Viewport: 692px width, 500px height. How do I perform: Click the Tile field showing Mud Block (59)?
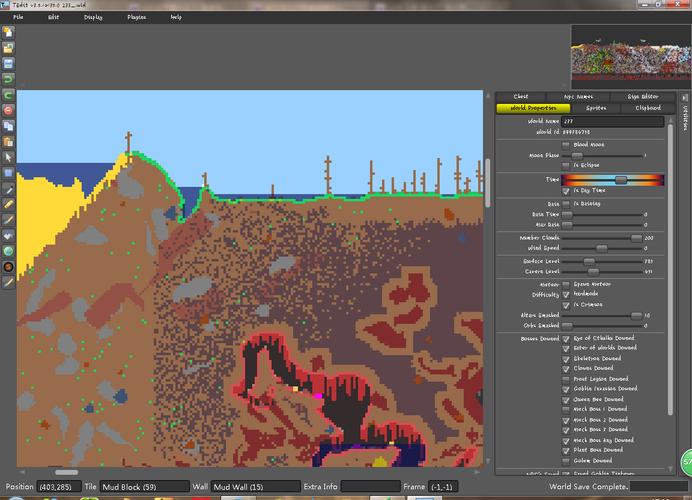[144, 486]
